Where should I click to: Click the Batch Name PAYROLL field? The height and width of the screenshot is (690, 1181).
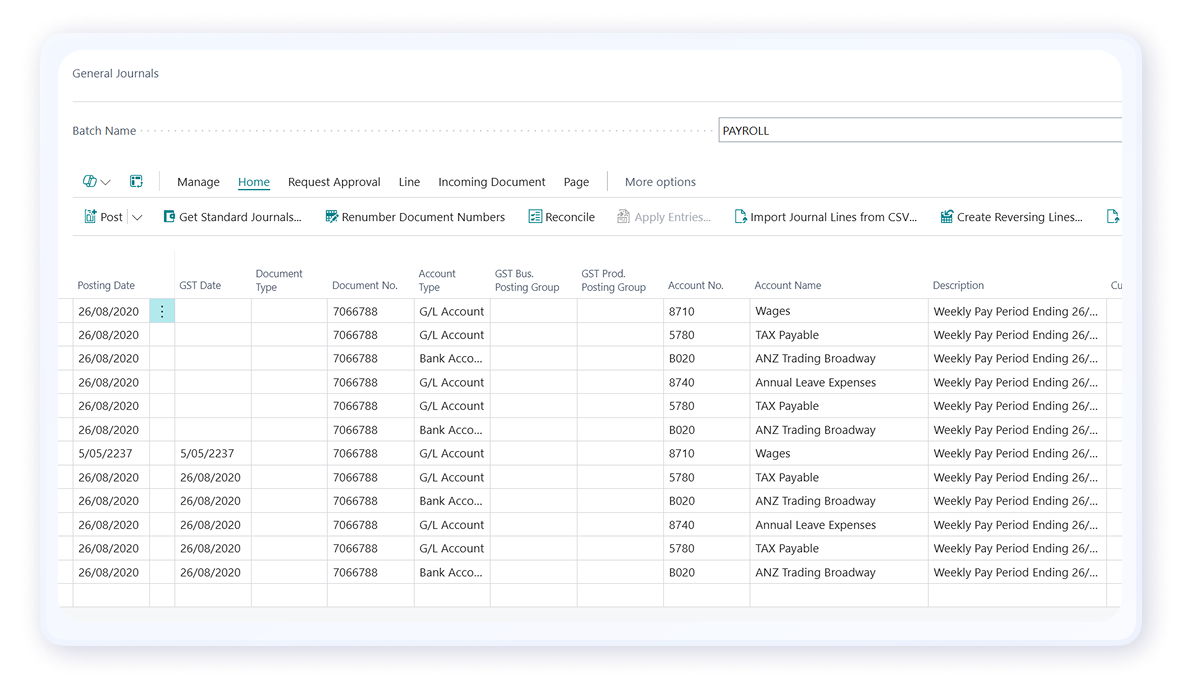tap(918, 131)
